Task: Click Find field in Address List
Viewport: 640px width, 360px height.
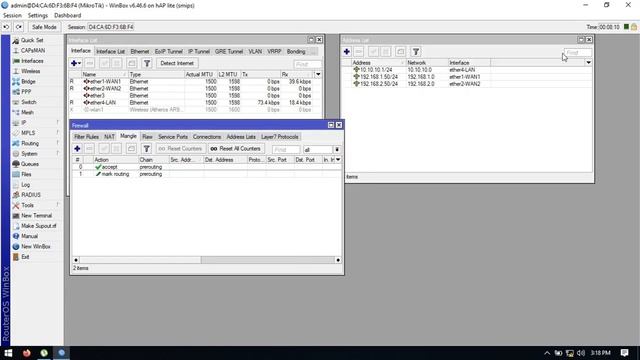Action: pos(578,53)
